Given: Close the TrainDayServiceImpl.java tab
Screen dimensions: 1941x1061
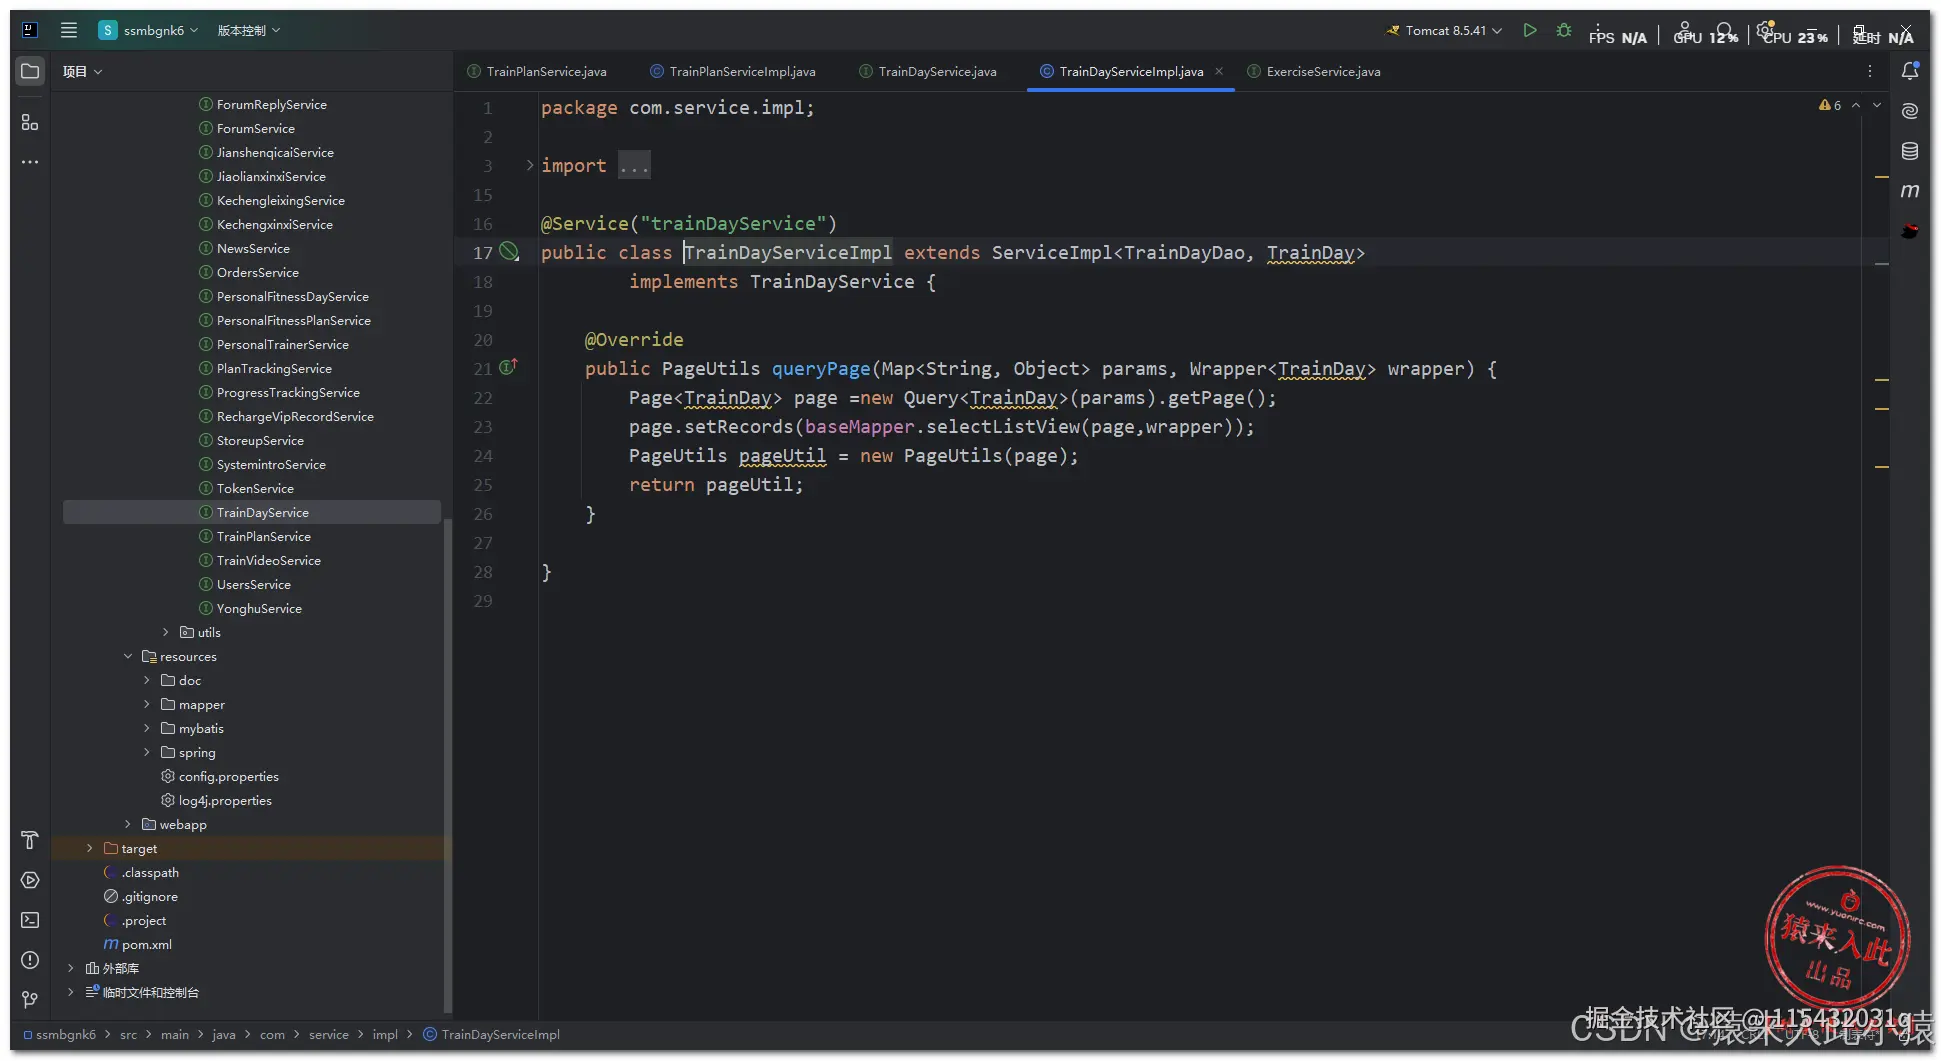Looking at the screenshot, I should pos(1219,72).
